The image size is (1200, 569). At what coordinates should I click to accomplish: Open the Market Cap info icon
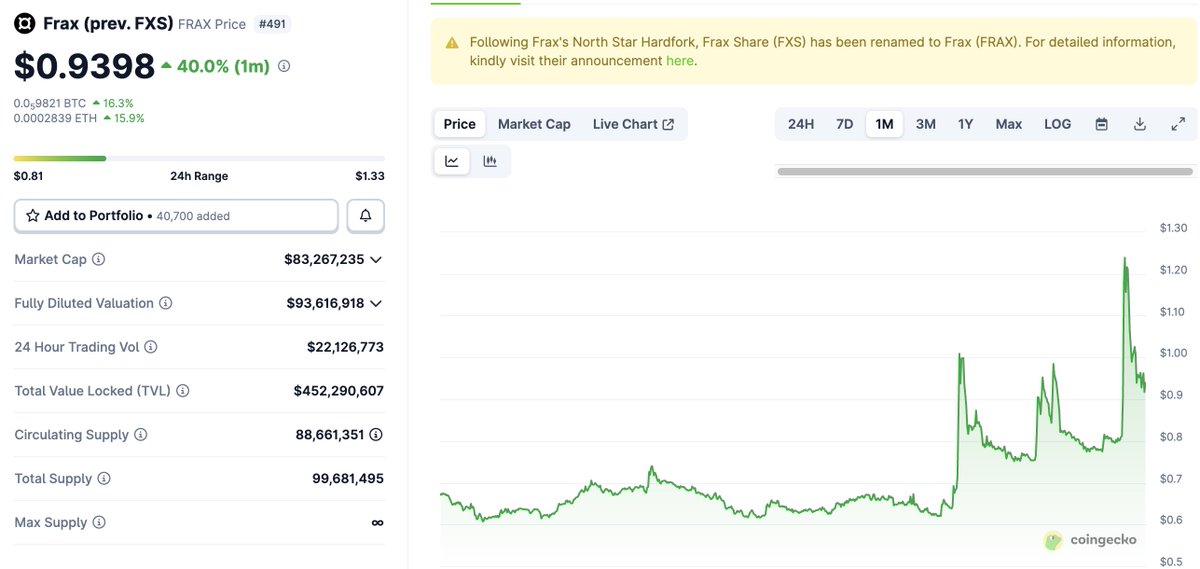point(98,259)
